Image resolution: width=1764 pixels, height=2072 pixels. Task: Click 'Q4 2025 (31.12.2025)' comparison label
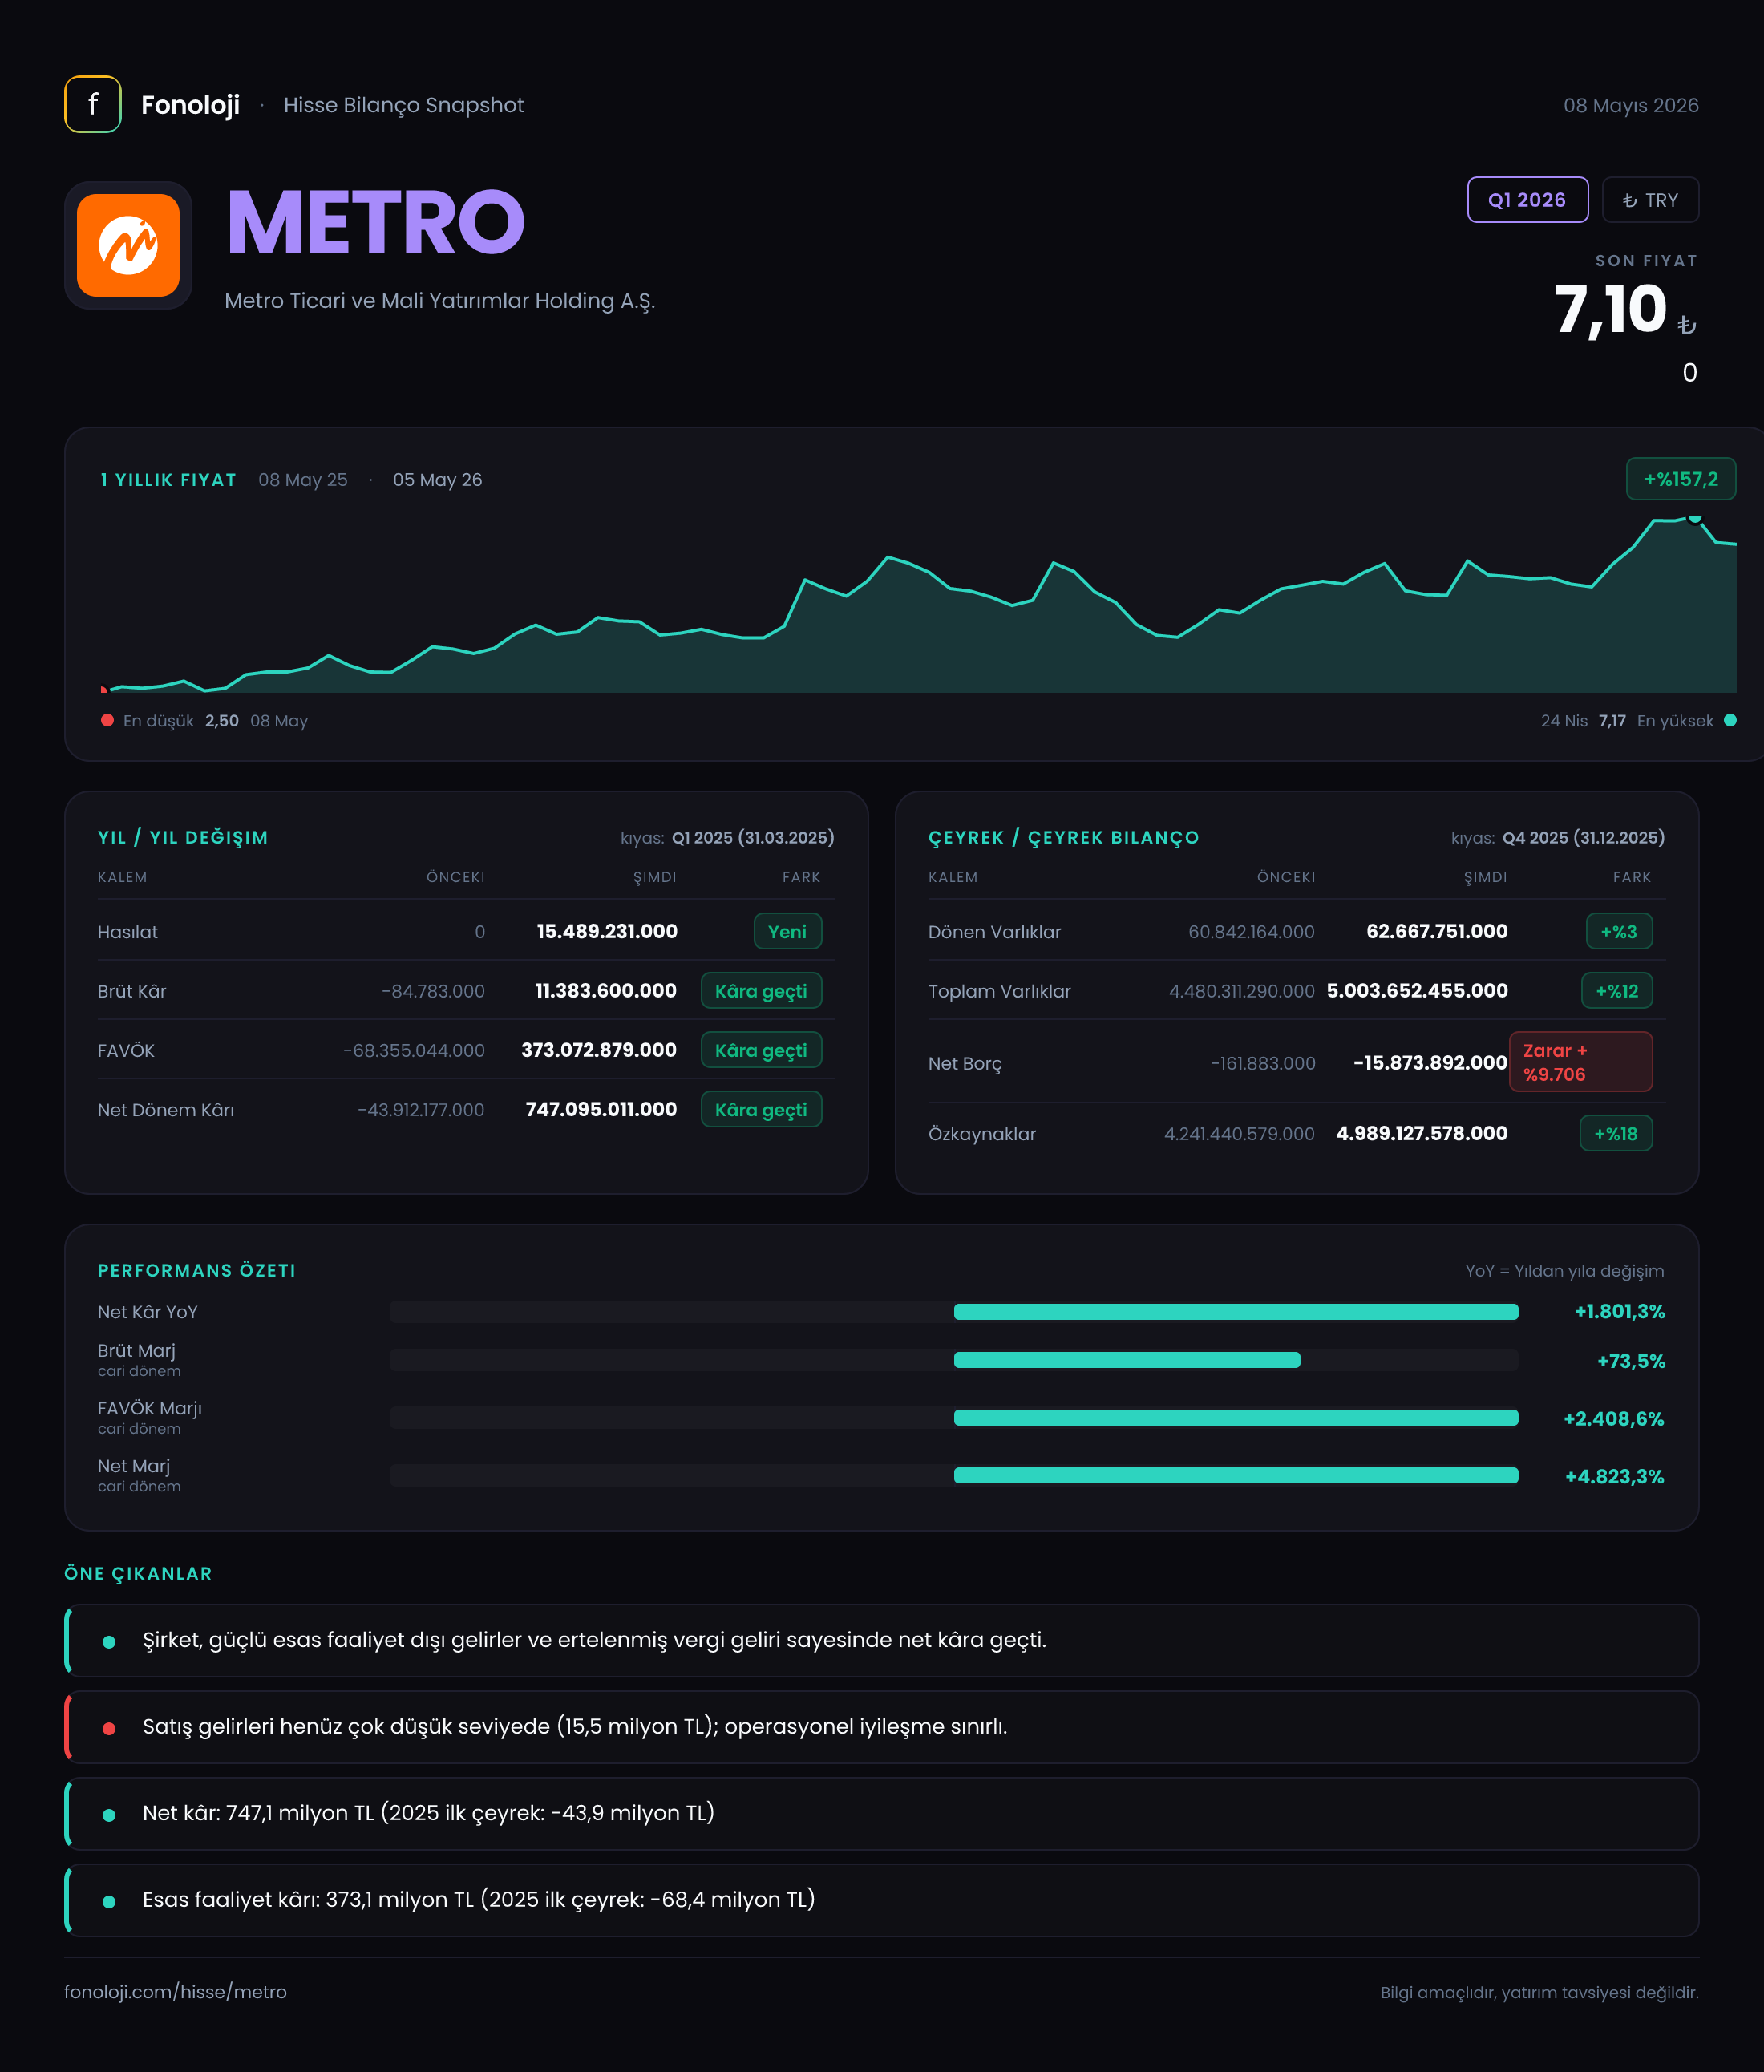(x=1584, y=838)
